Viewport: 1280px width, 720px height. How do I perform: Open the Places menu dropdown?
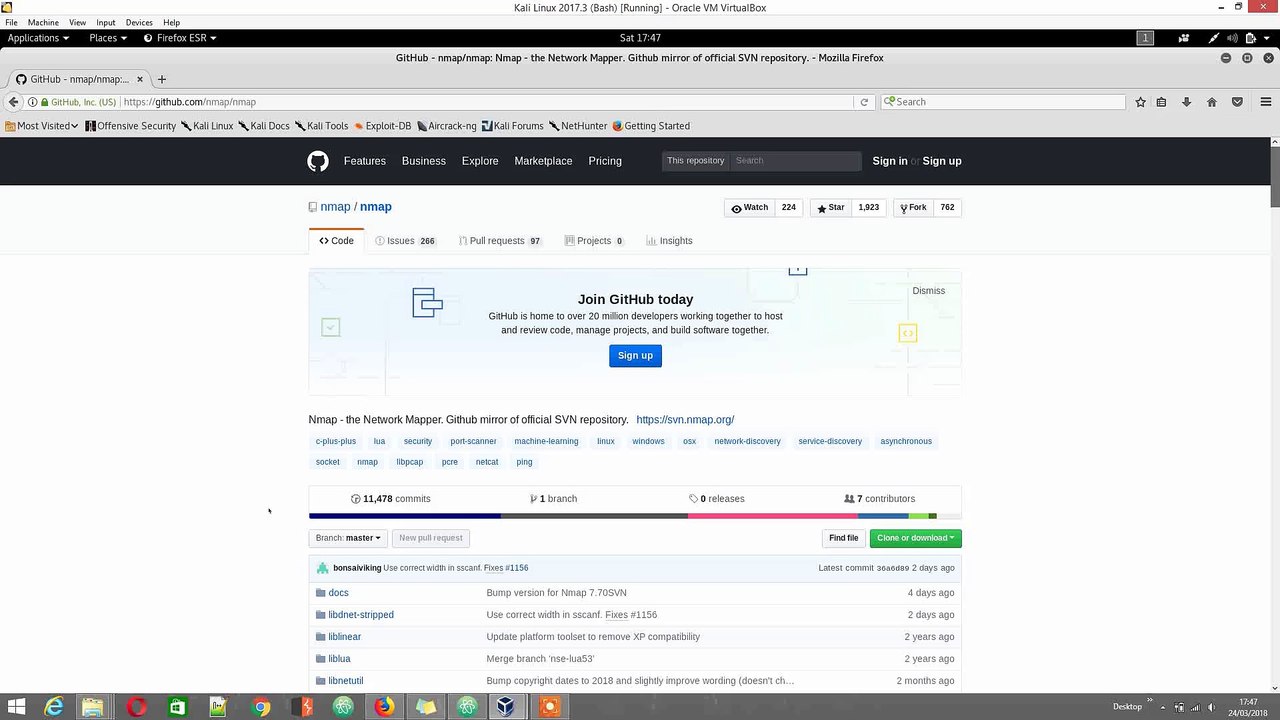click(x=108, y=38)
